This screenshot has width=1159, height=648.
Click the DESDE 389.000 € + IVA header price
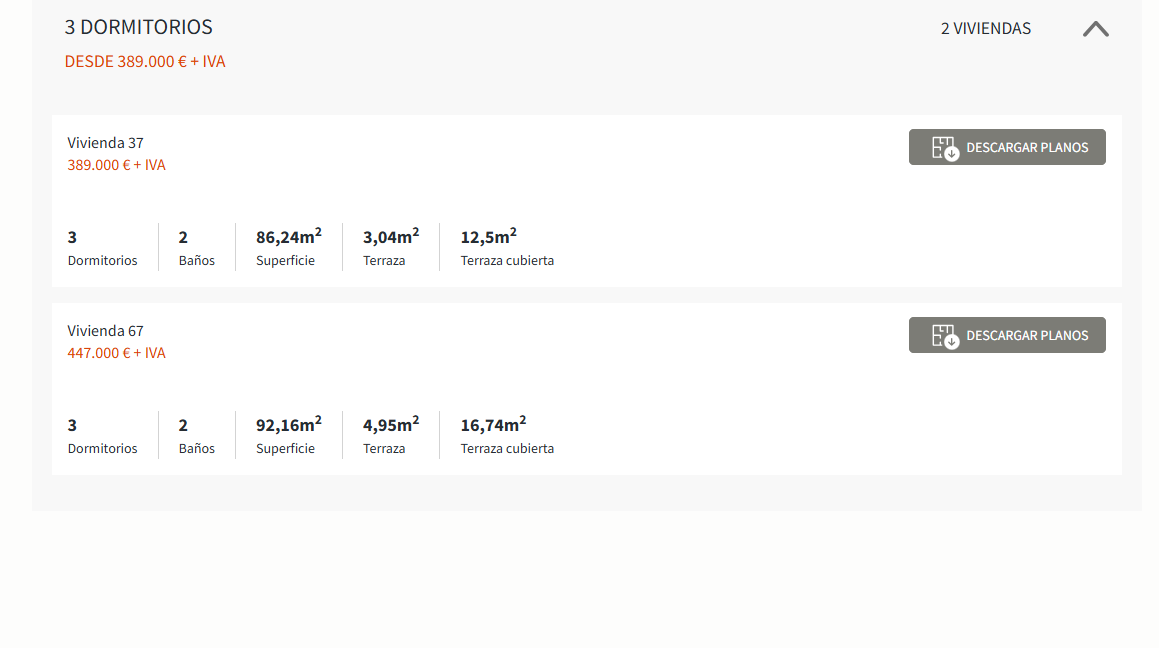[x=145, y=61]
